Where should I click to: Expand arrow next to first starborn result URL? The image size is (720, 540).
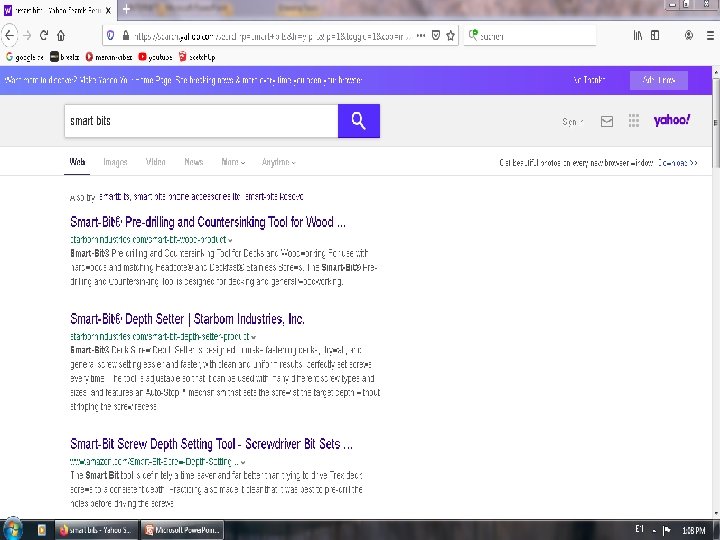[x=231, y=240]
